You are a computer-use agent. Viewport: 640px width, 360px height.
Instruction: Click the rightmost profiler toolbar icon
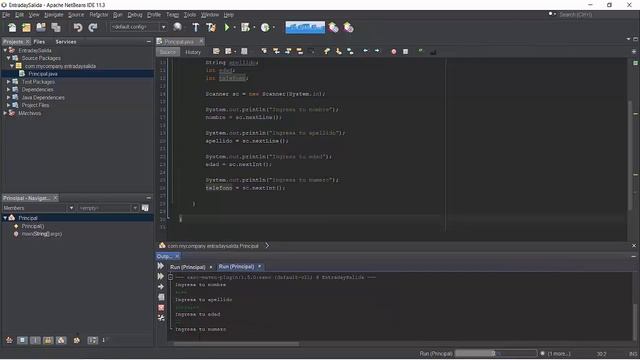click(x=348, y=27)
